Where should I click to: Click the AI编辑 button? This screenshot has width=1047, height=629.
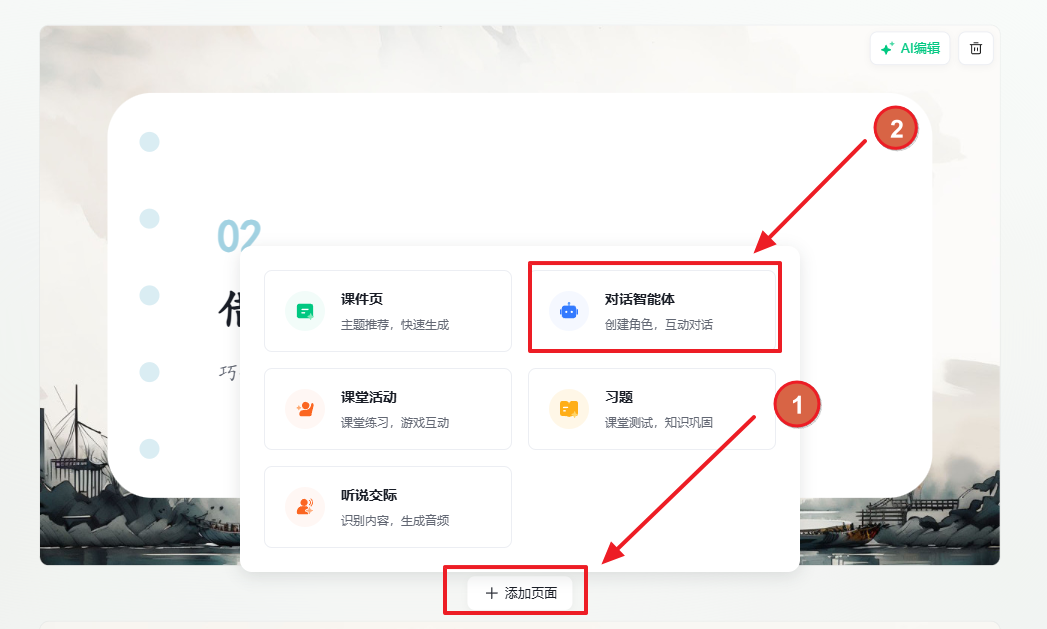(x=909, y=47)
